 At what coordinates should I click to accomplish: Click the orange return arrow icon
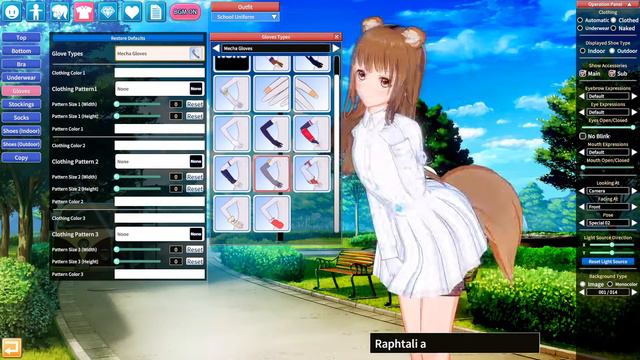click(11, 348)
